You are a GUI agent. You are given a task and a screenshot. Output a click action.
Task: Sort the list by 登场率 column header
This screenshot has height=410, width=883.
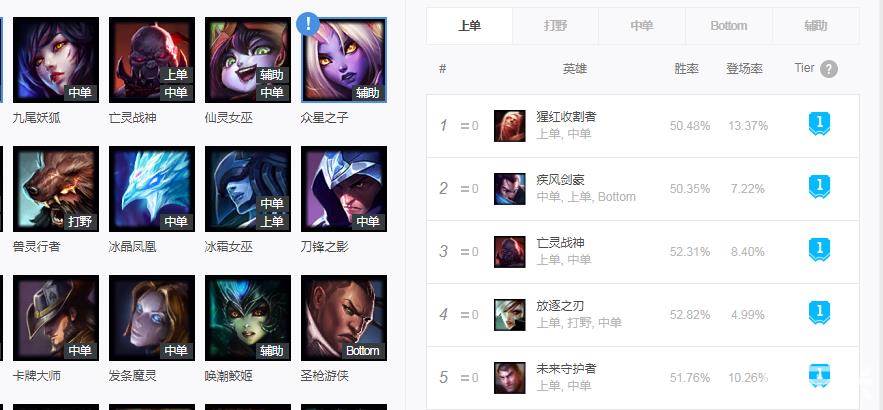tap(744, 69)
